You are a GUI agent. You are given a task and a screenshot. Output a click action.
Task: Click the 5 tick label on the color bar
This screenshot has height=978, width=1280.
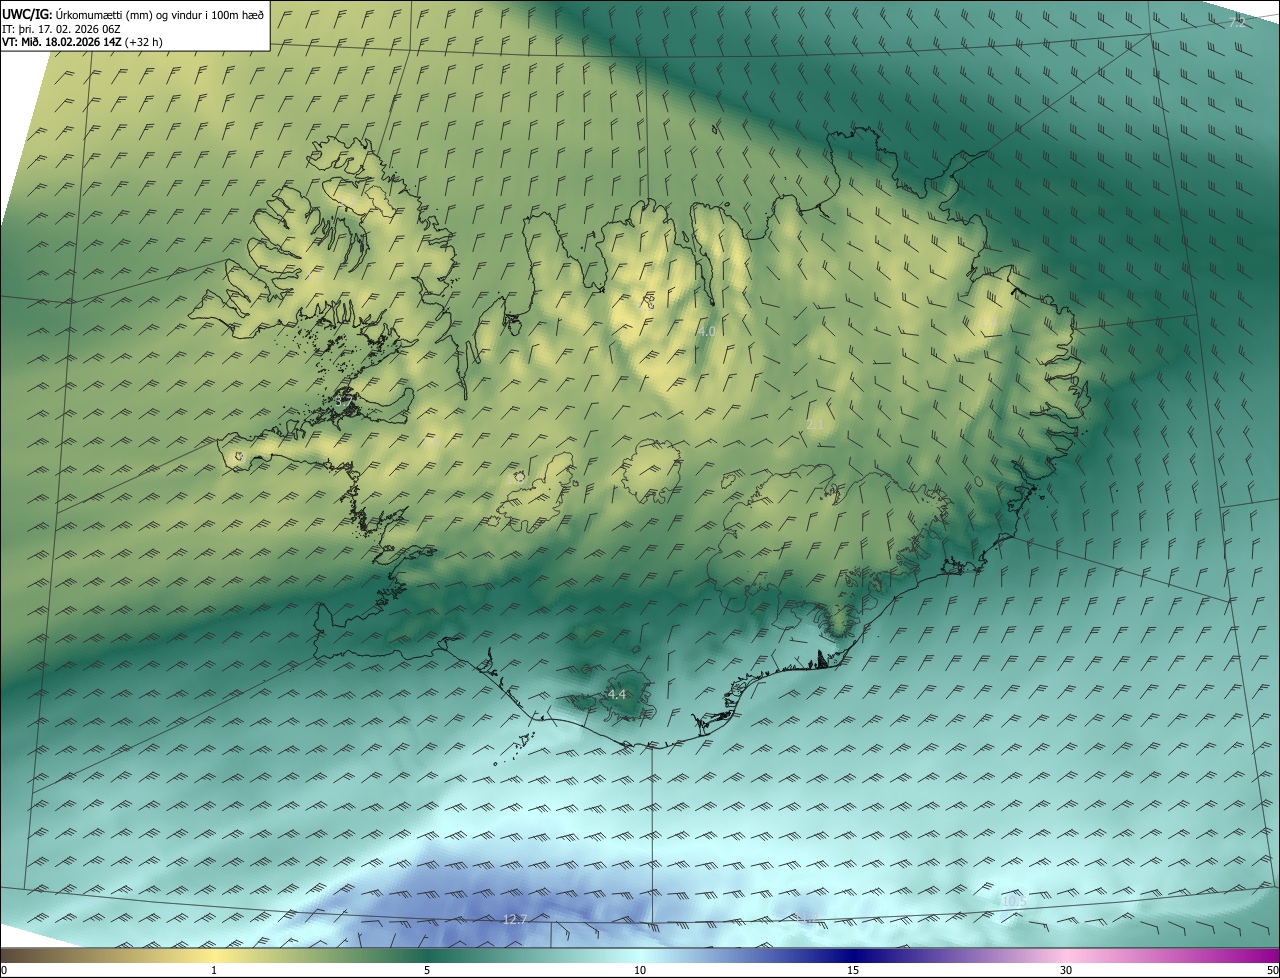(427, 970)
